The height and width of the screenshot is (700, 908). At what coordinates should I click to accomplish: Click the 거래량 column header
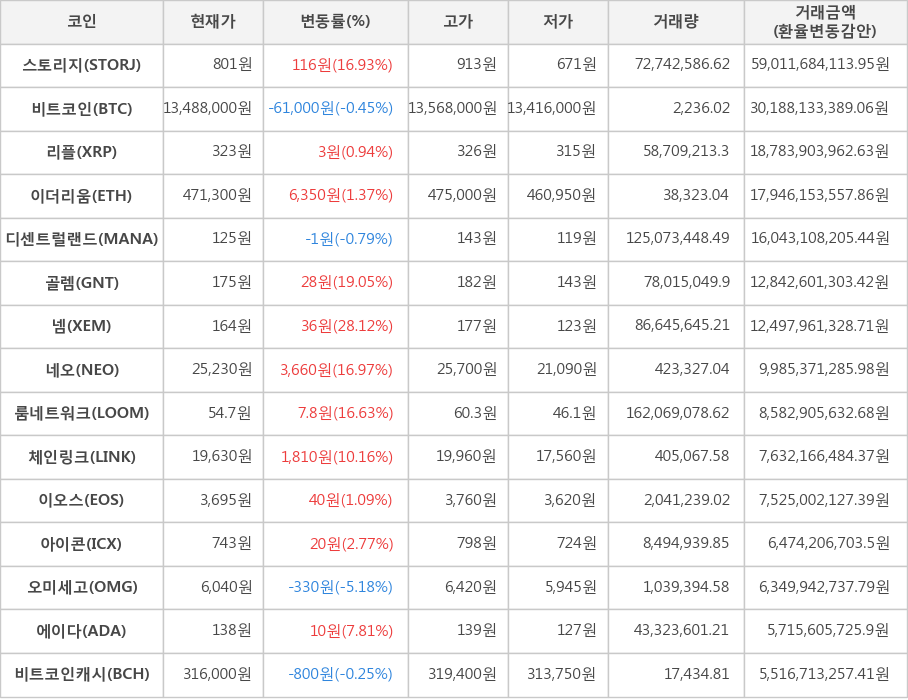676,22
